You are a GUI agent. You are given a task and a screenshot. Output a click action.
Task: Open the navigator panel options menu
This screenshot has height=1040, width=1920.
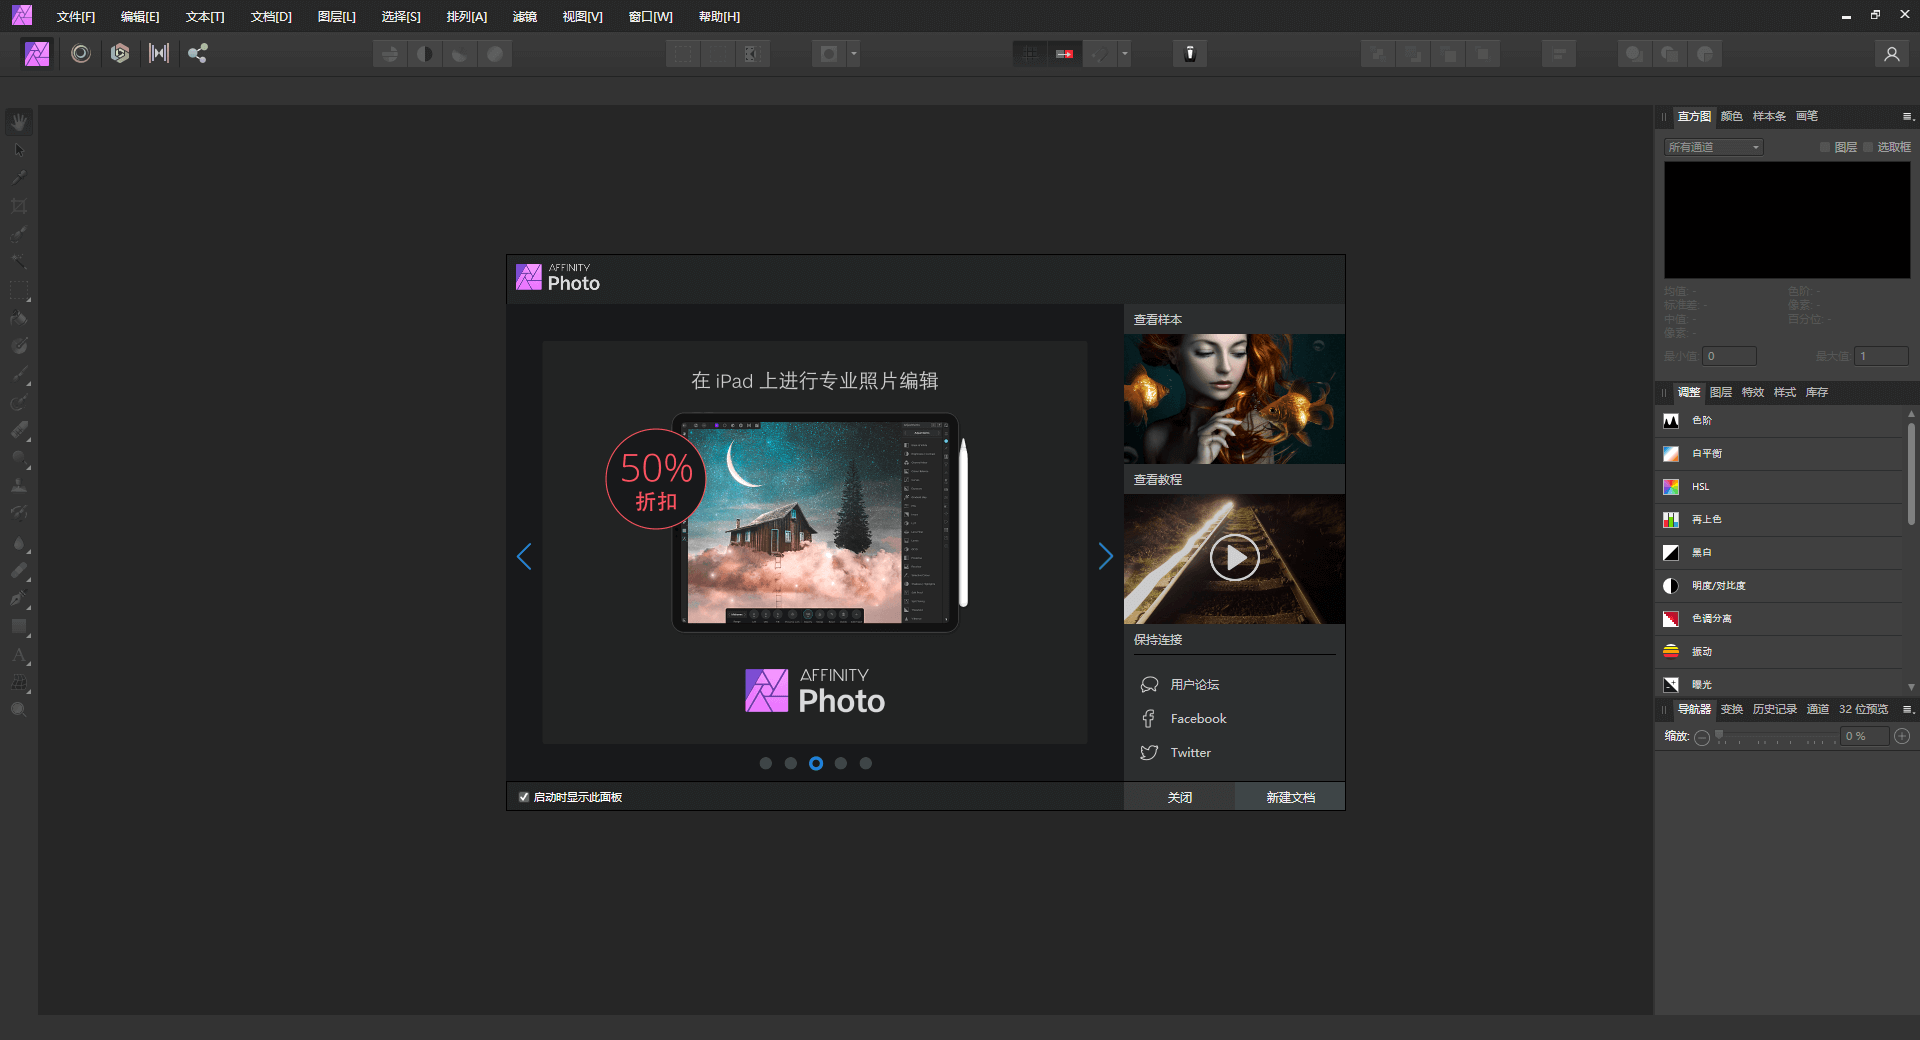tap(1907, 709)
